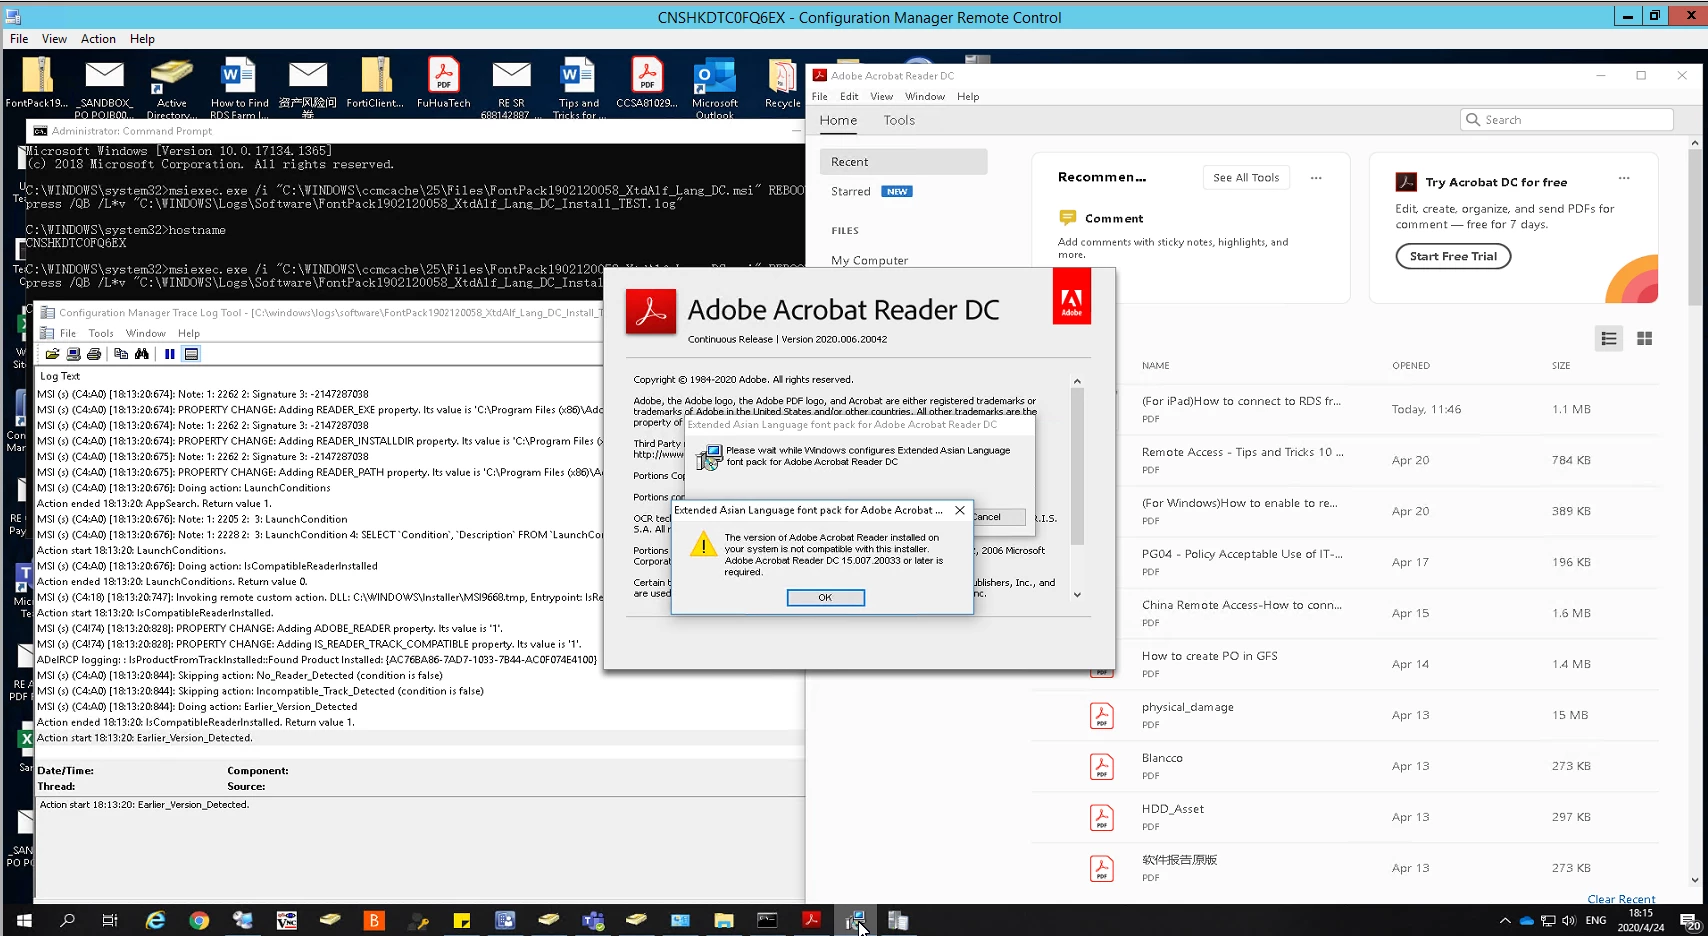Viewport: 1708px width, 936px height.
Task: Open Microsoft Outlook desktop icon
Action: point(714,88)
